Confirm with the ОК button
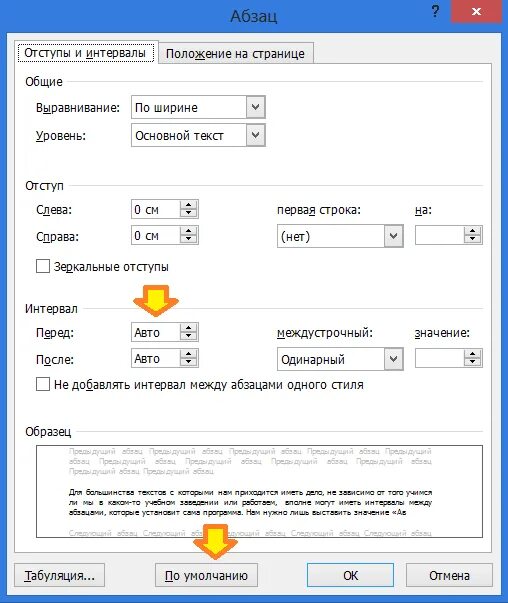 pos(350,575)
